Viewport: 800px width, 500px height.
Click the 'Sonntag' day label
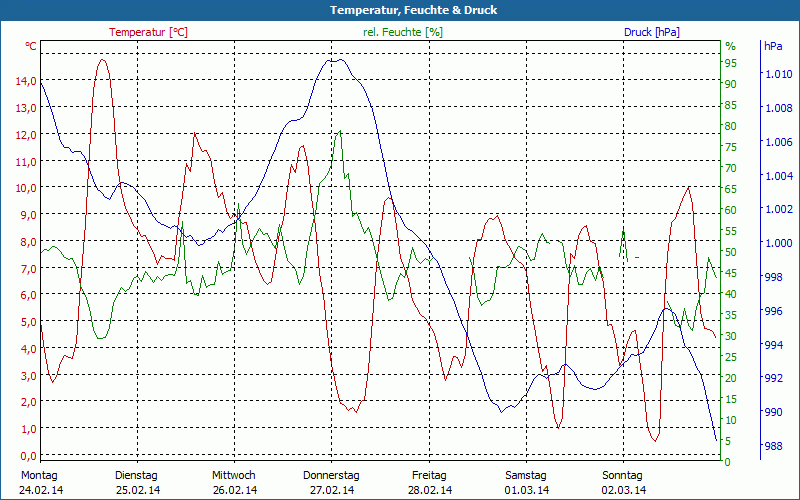point(623,475)
